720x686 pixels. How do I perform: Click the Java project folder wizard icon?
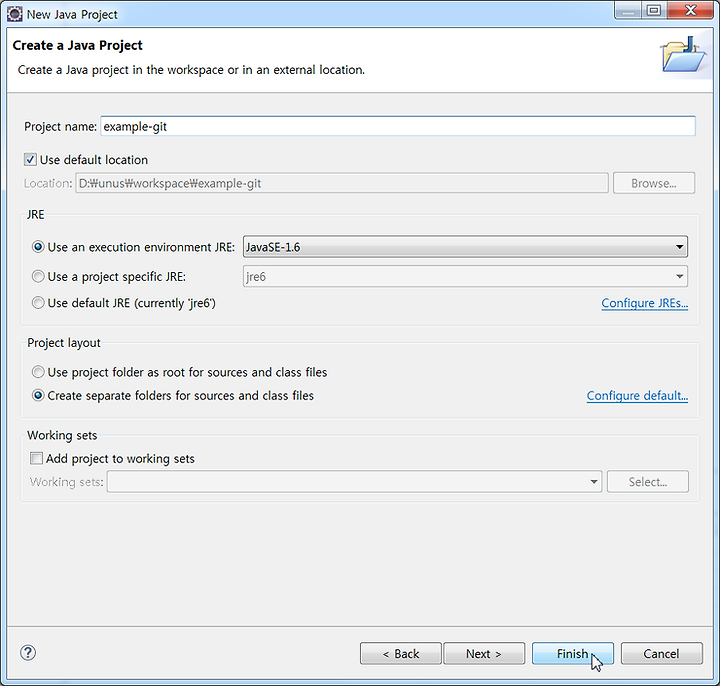(x=683, y=55)
